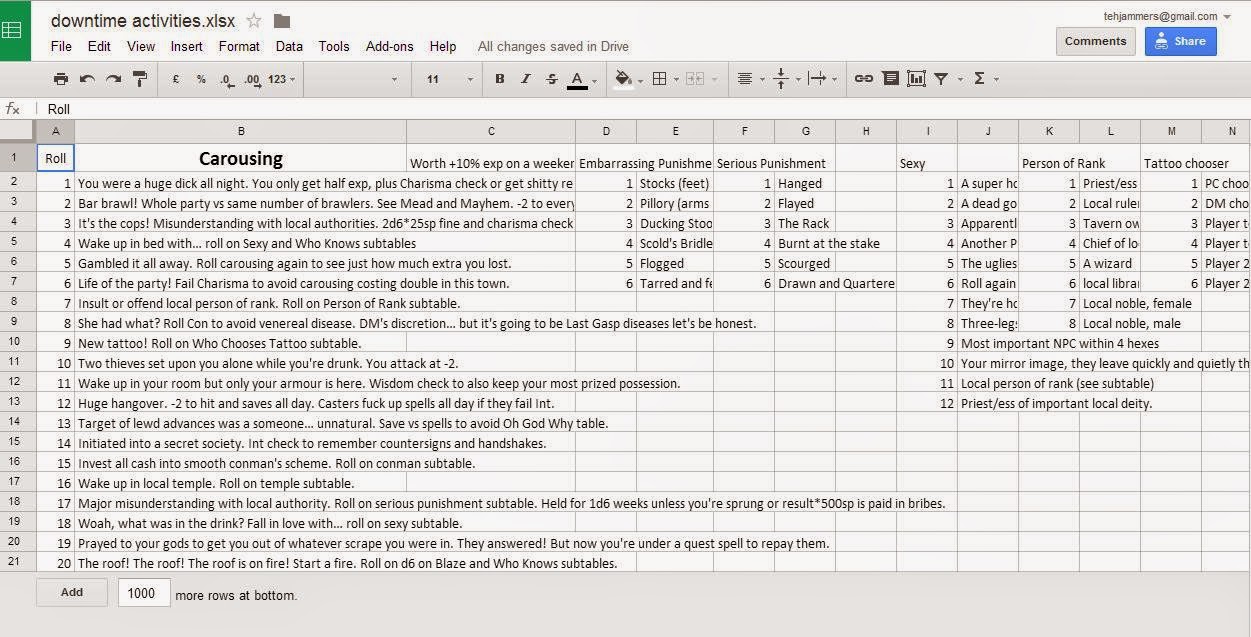Toggle italic formatting
Image resolution: width=1251 pixels, height=637 pixels.
[525, 78]
